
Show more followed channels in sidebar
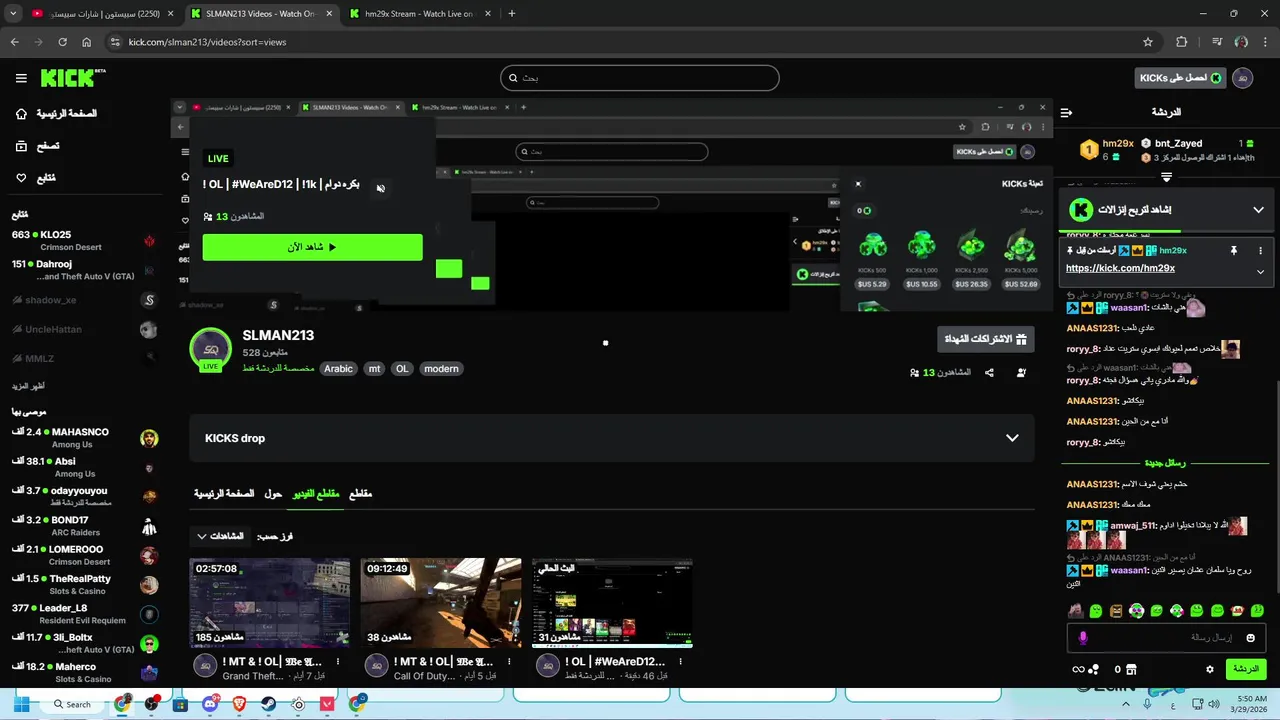click(28, 386)
